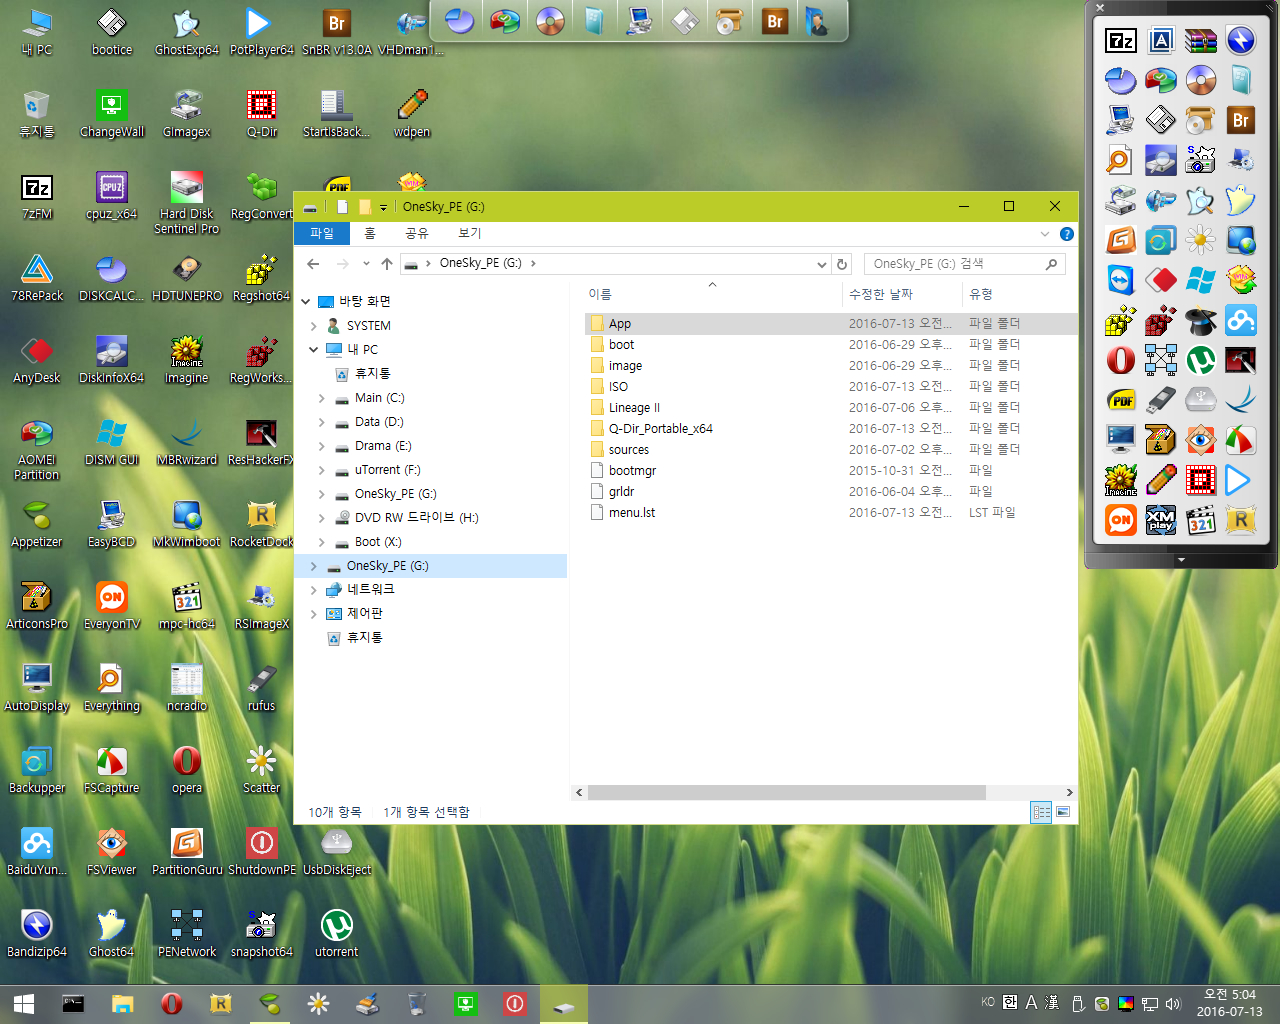1280x1024 pixels.
Task: Open AOMEI Partition desktop icon
Action: (x=37, y=449)
